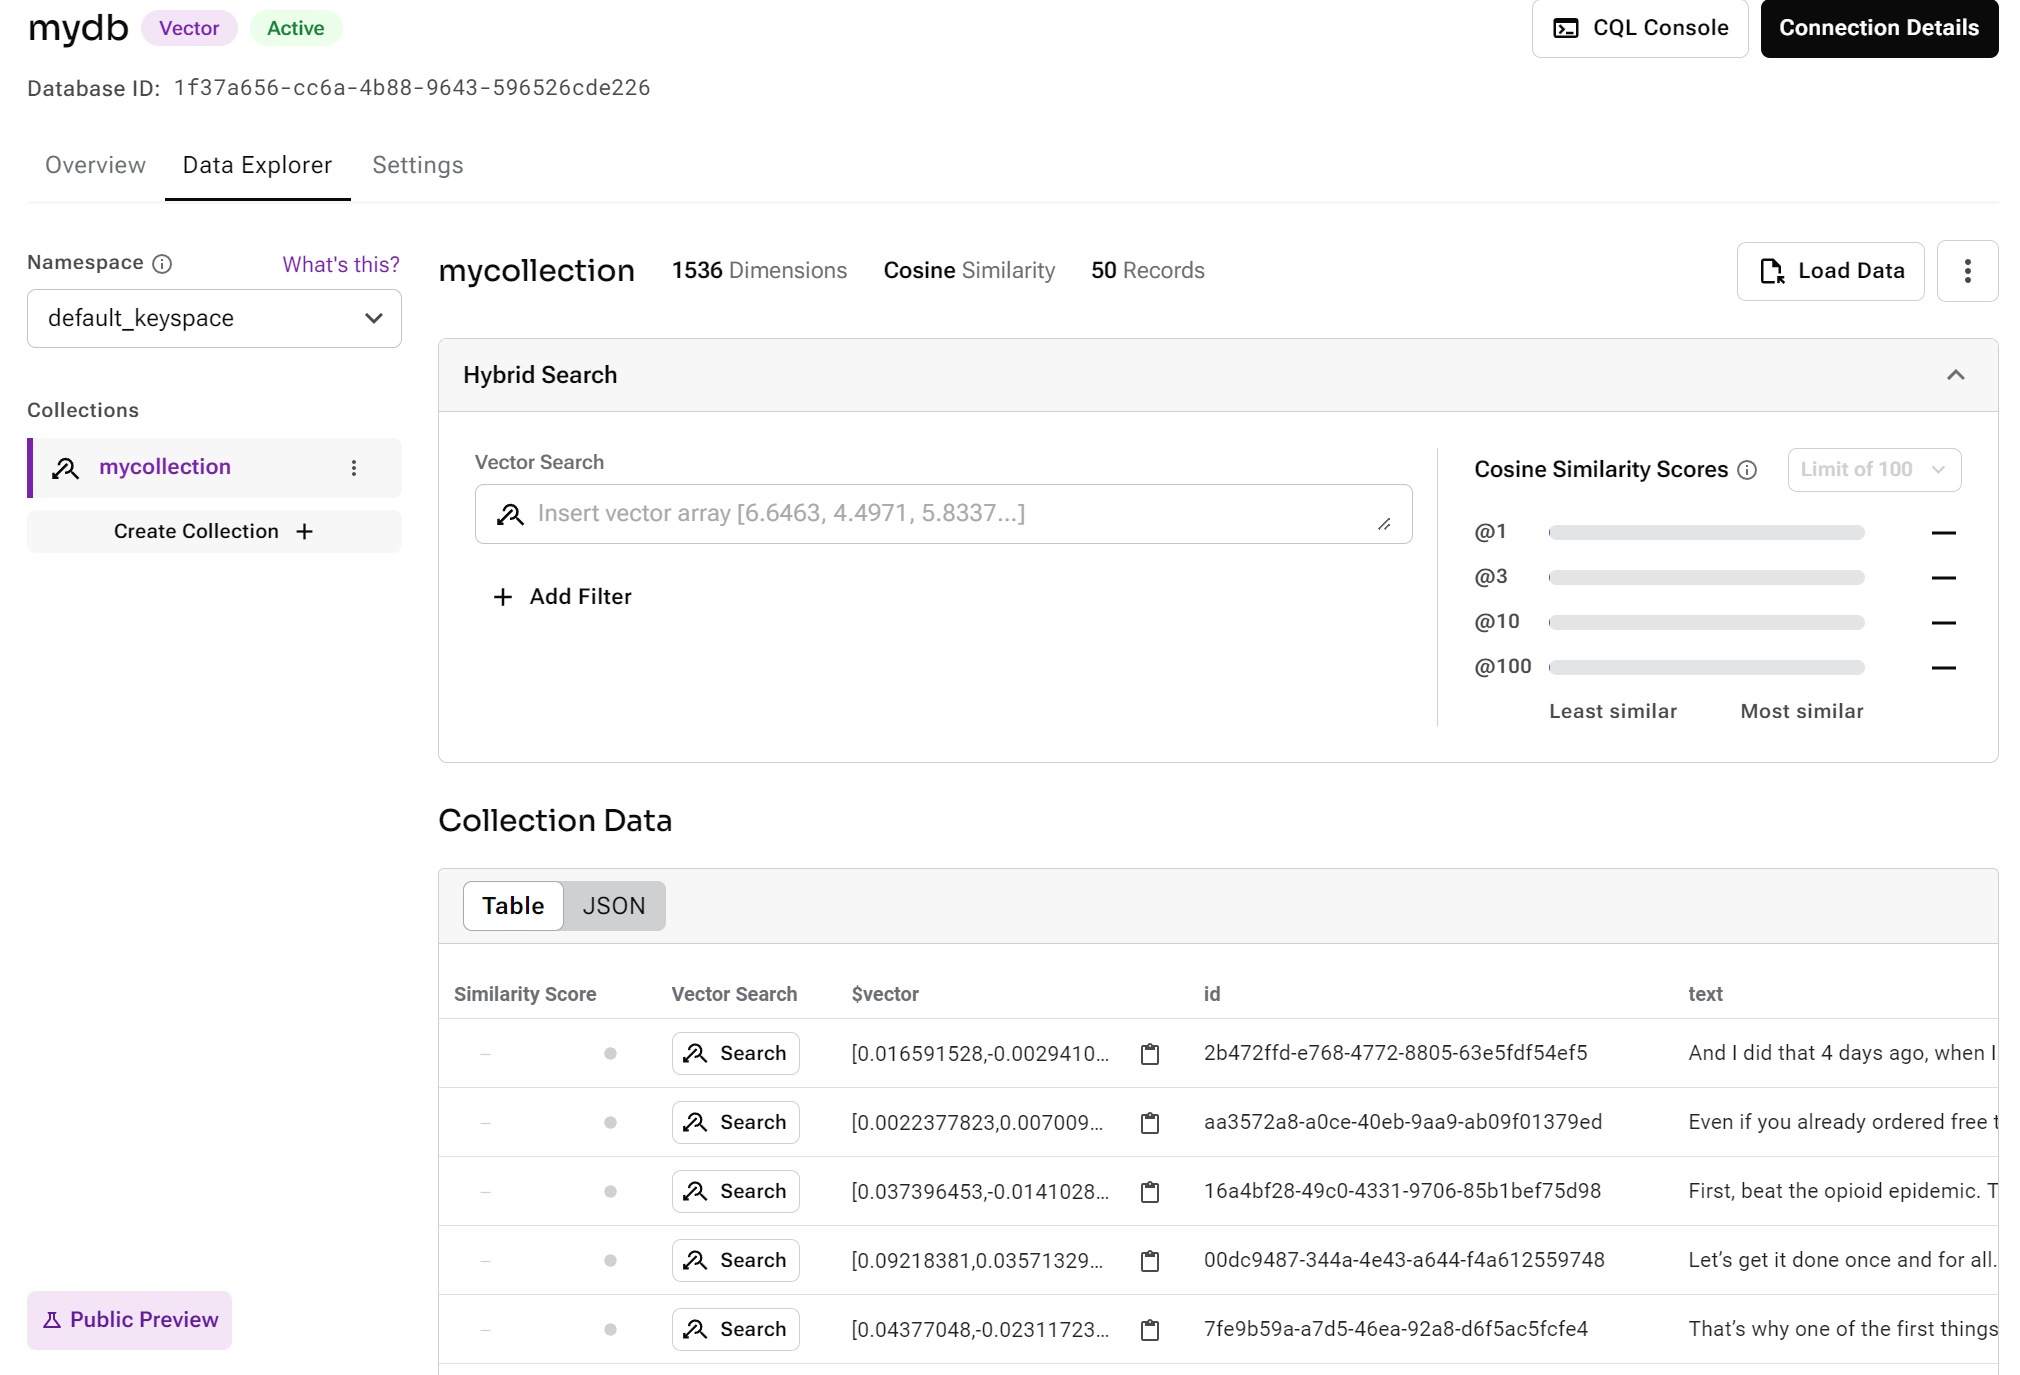The width and height of the screenshot is (2020, 1375).
Task: Copy vector of the last visible row
Action: (1150, 1330)
